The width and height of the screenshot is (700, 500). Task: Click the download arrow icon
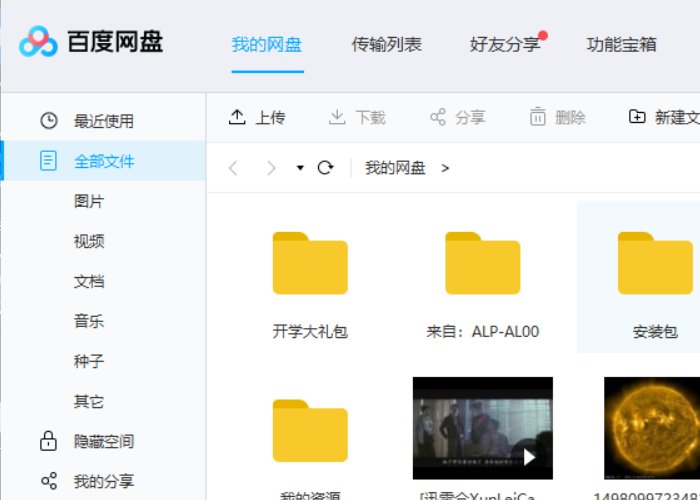pyautogui.click(x=337, y=117)
